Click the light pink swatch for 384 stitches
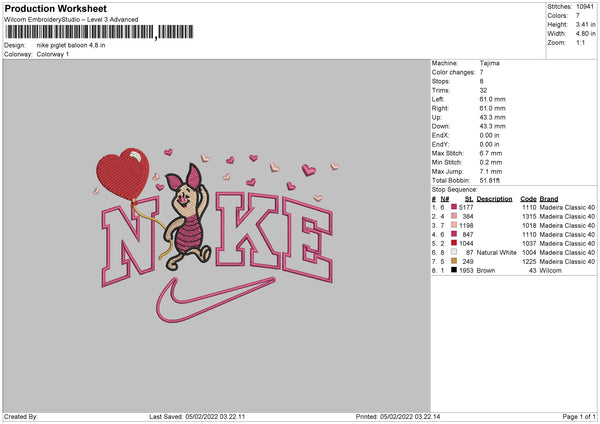The image size is (600, 424). pyautogui.click(x=454, y=216)
